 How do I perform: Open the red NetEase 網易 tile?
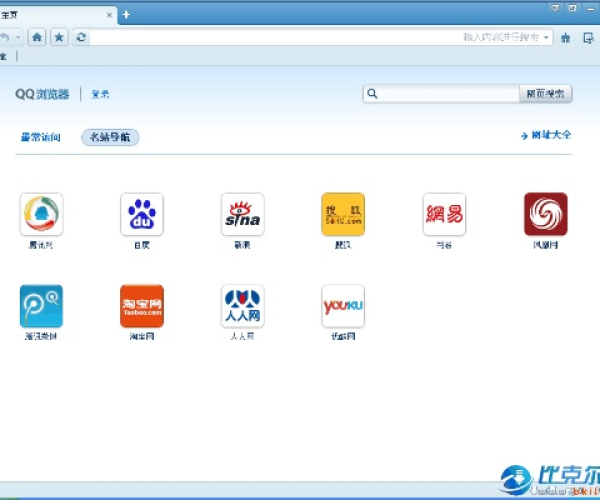444,214
